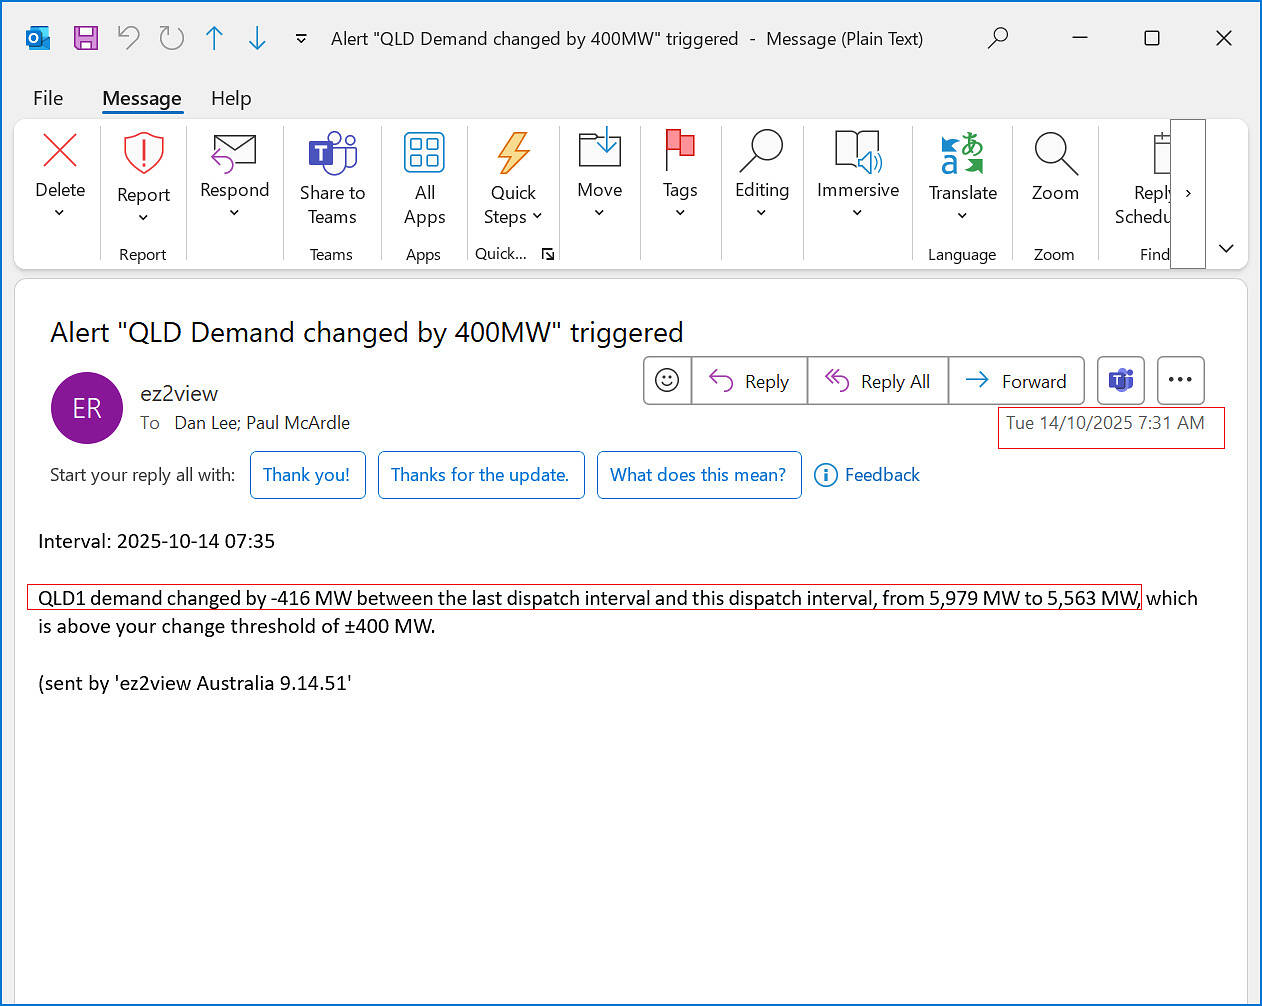This screenshot has height=1006, width=1262.
Task: Click the Delete message icon
Action: tap(60, 152)
